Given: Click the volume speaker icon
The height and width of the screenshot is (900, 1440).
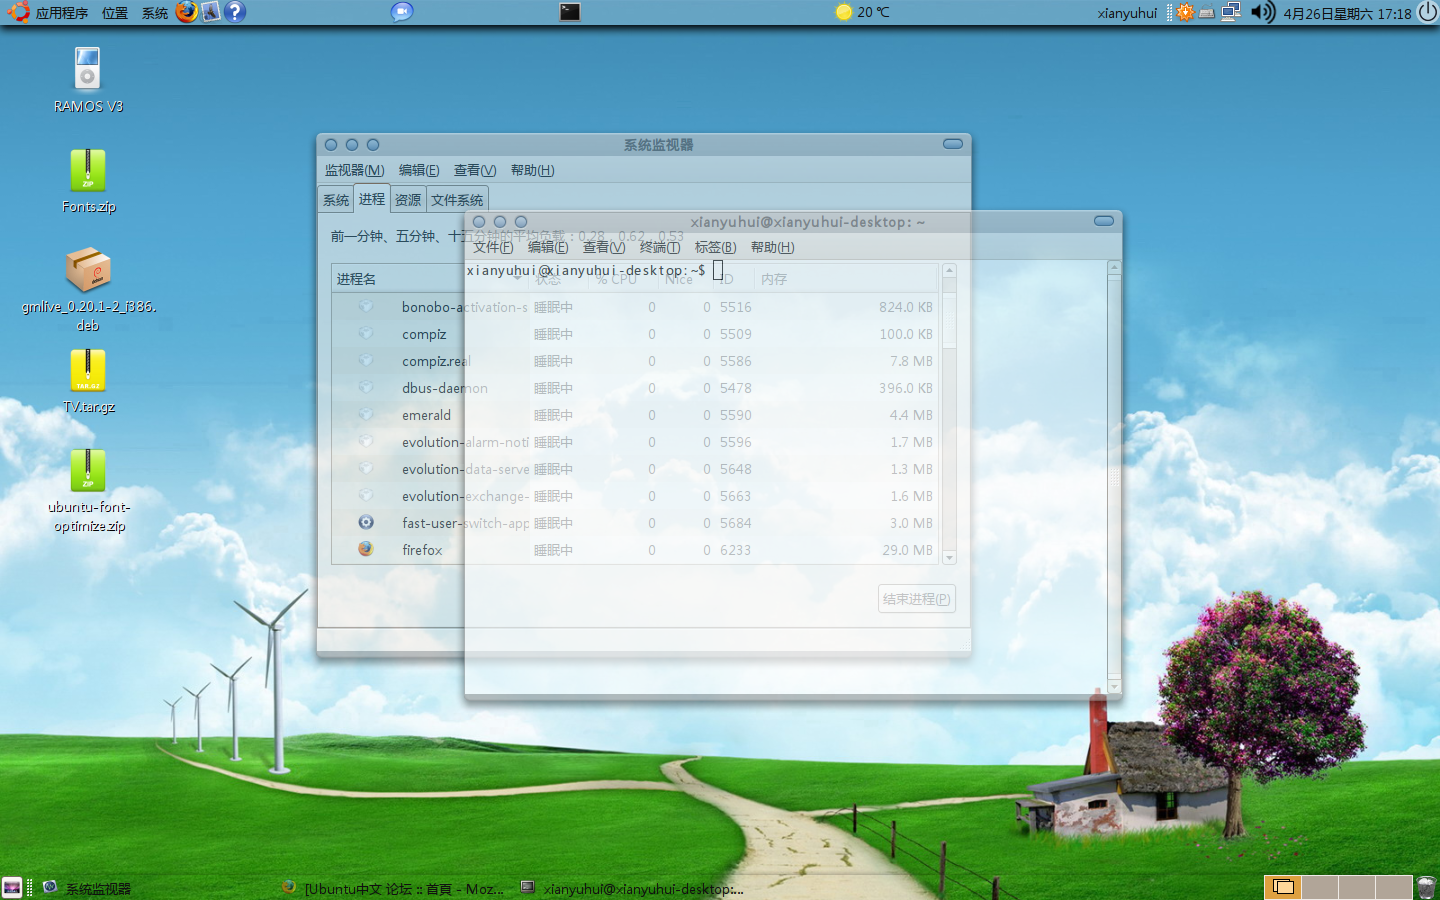Looking at the screenshot, I should (1263, 12).
